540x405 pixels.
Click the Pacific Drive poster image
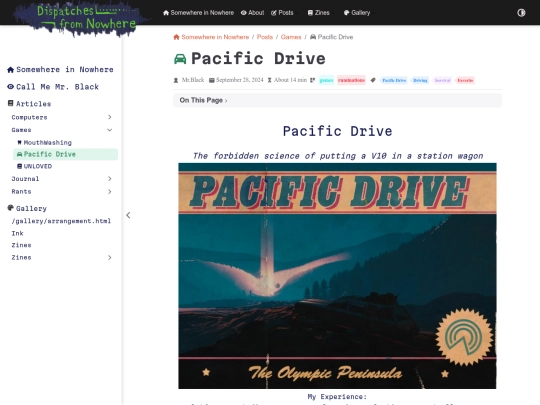337,276
